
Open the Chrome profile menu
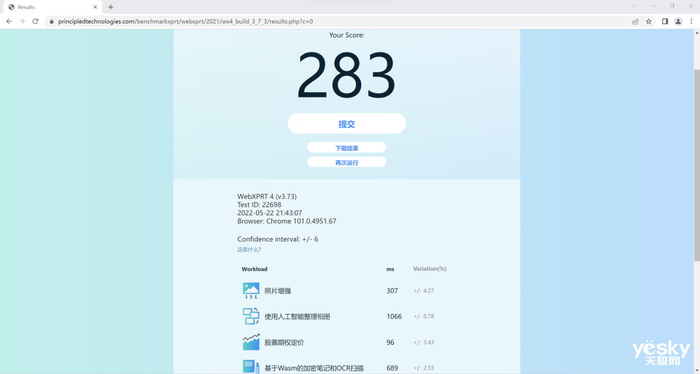678,21
